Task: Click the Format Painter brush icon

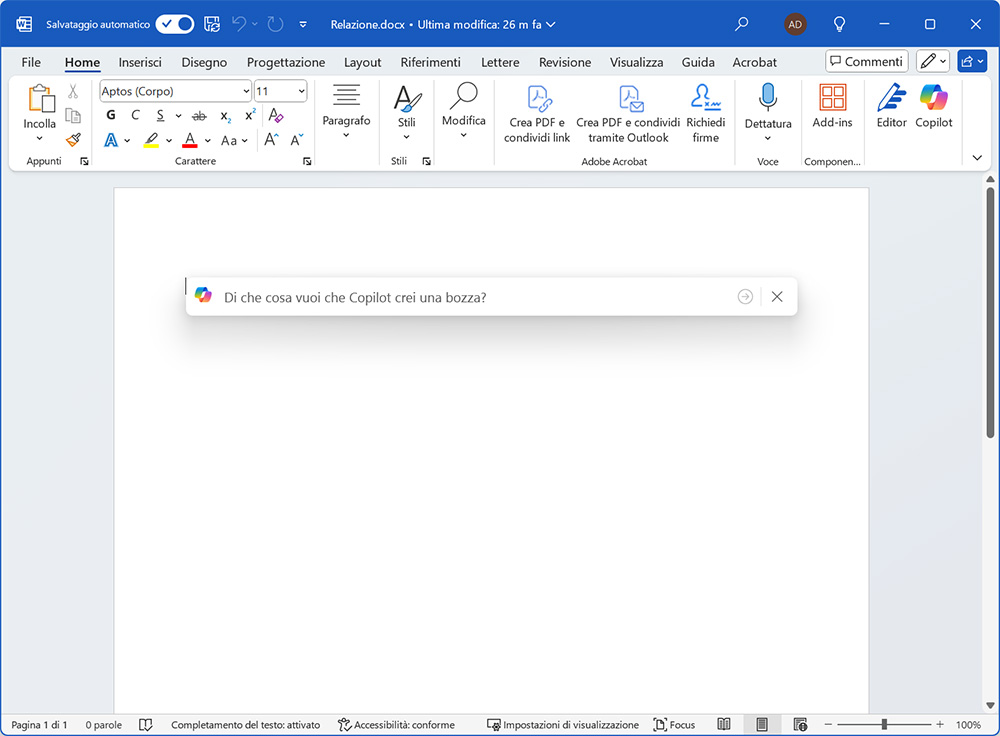Action: (x=73, y=140)
